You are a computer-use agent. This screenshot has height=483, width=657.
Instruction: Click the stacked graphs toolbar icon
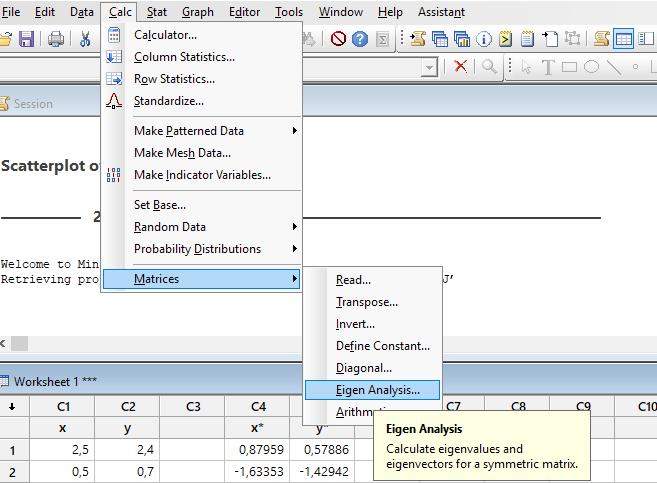462,39
